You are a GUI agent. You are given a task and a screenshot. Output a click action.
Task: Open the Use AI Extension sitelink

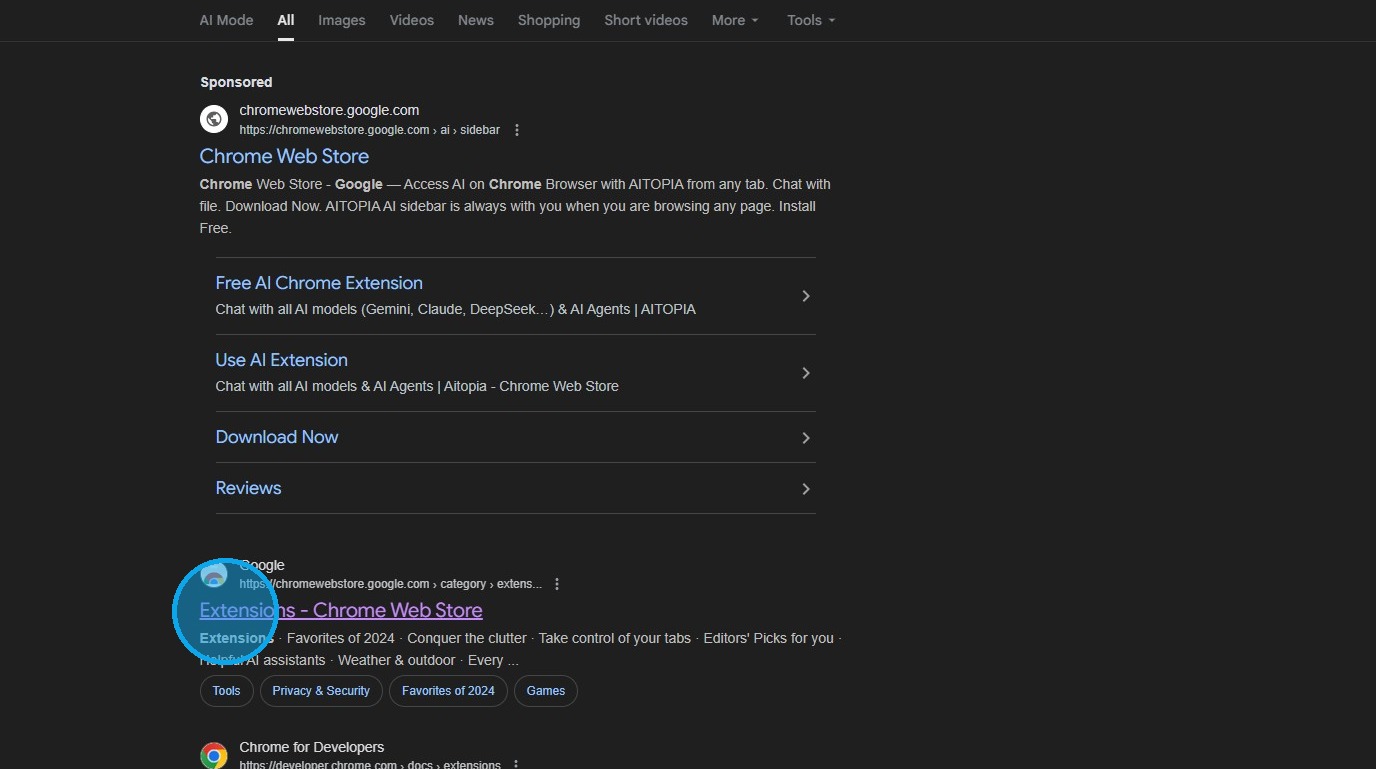pos(282,360)
